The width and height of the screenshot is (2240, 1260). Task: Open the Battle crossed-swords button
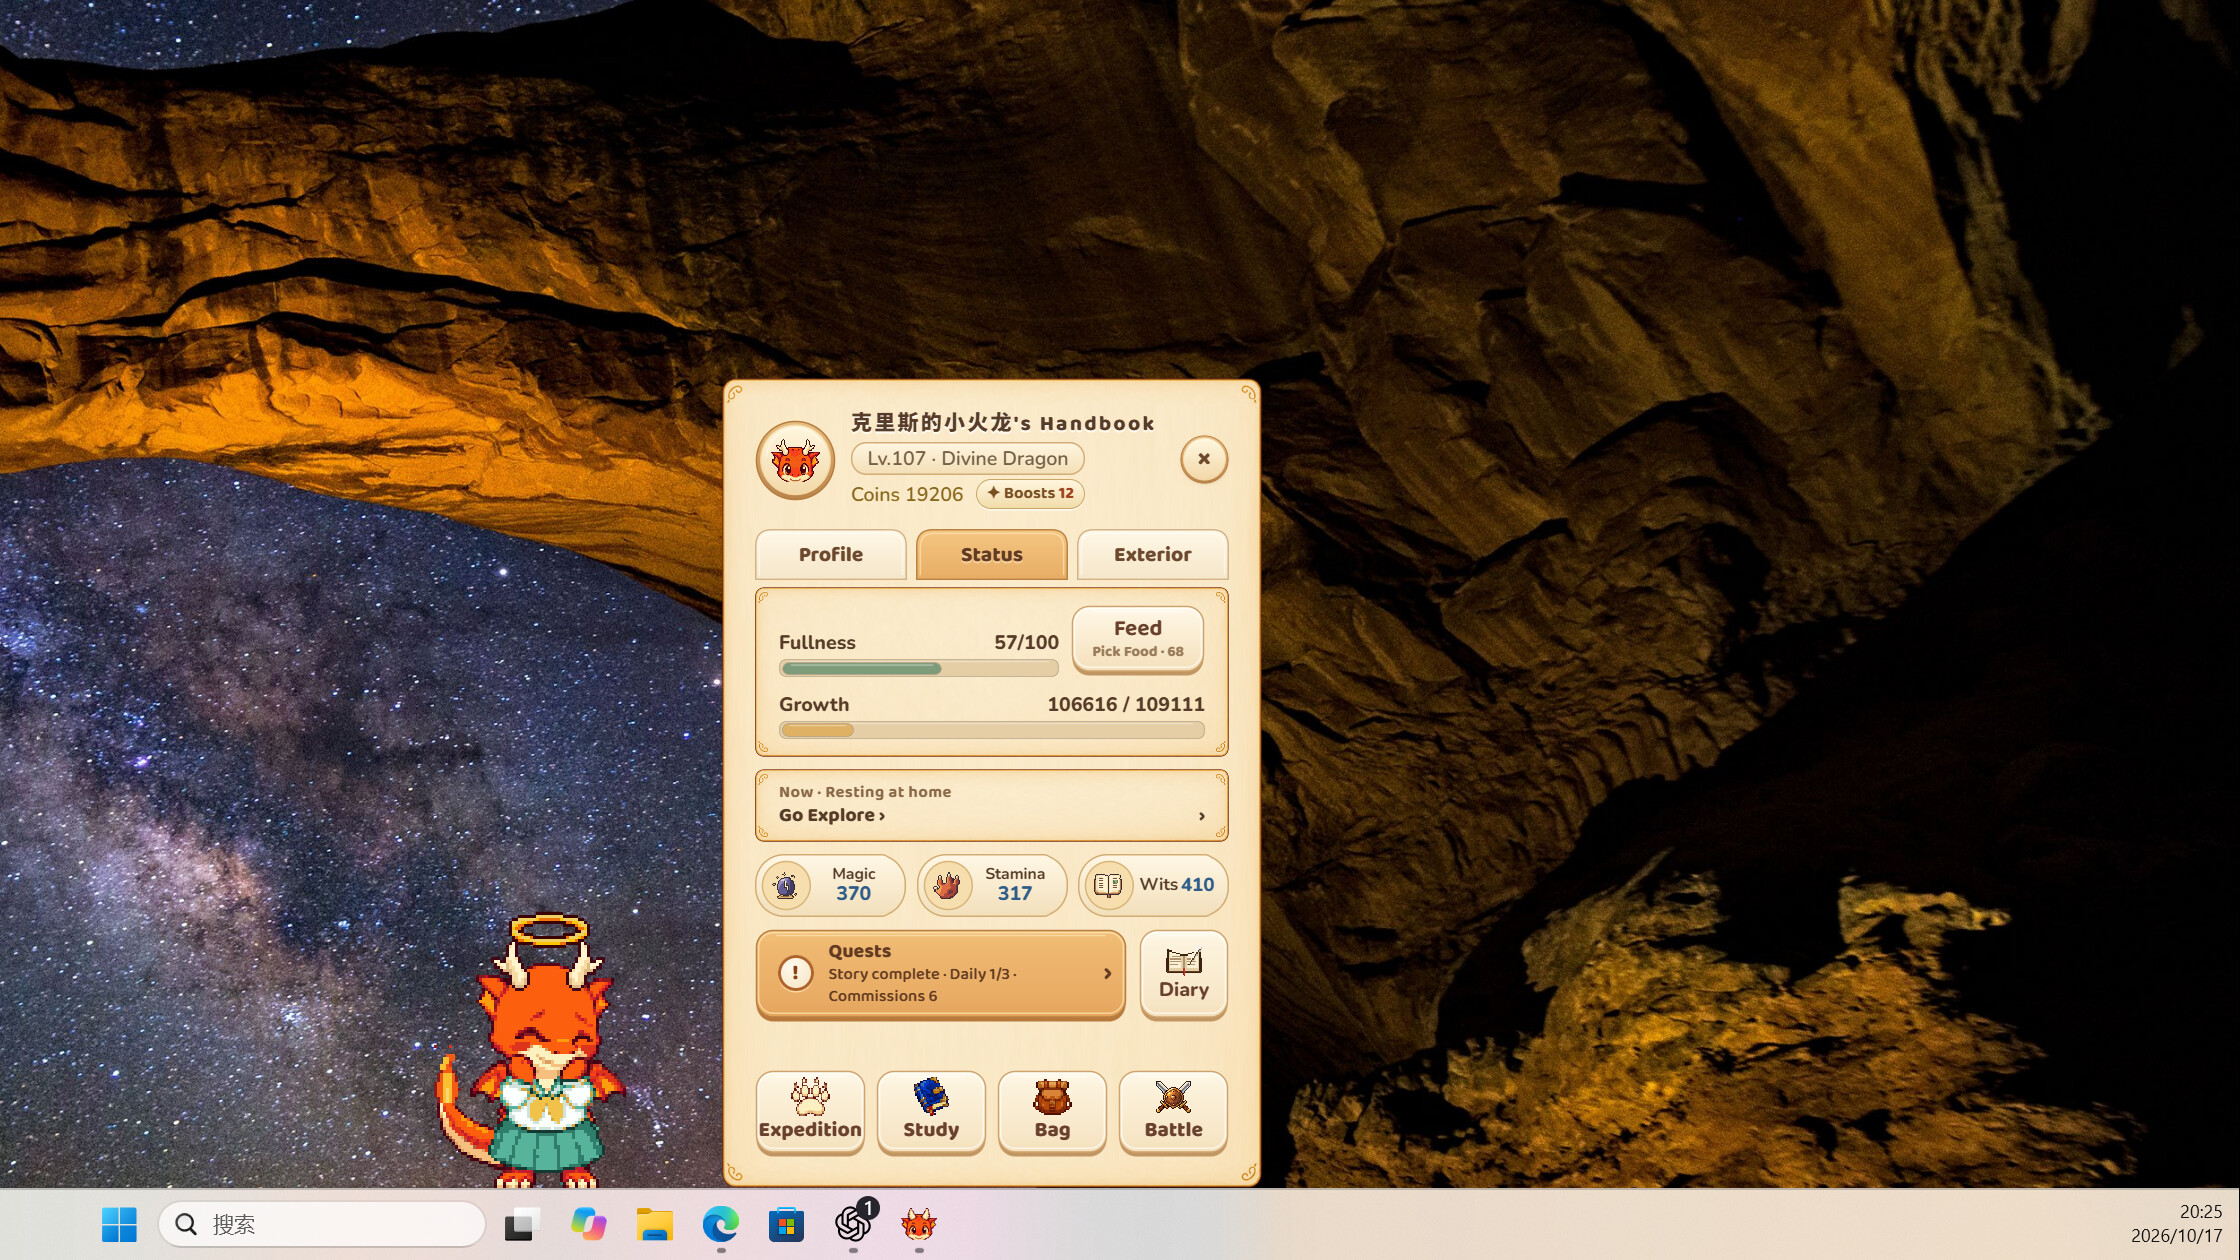point(1173,1112)
